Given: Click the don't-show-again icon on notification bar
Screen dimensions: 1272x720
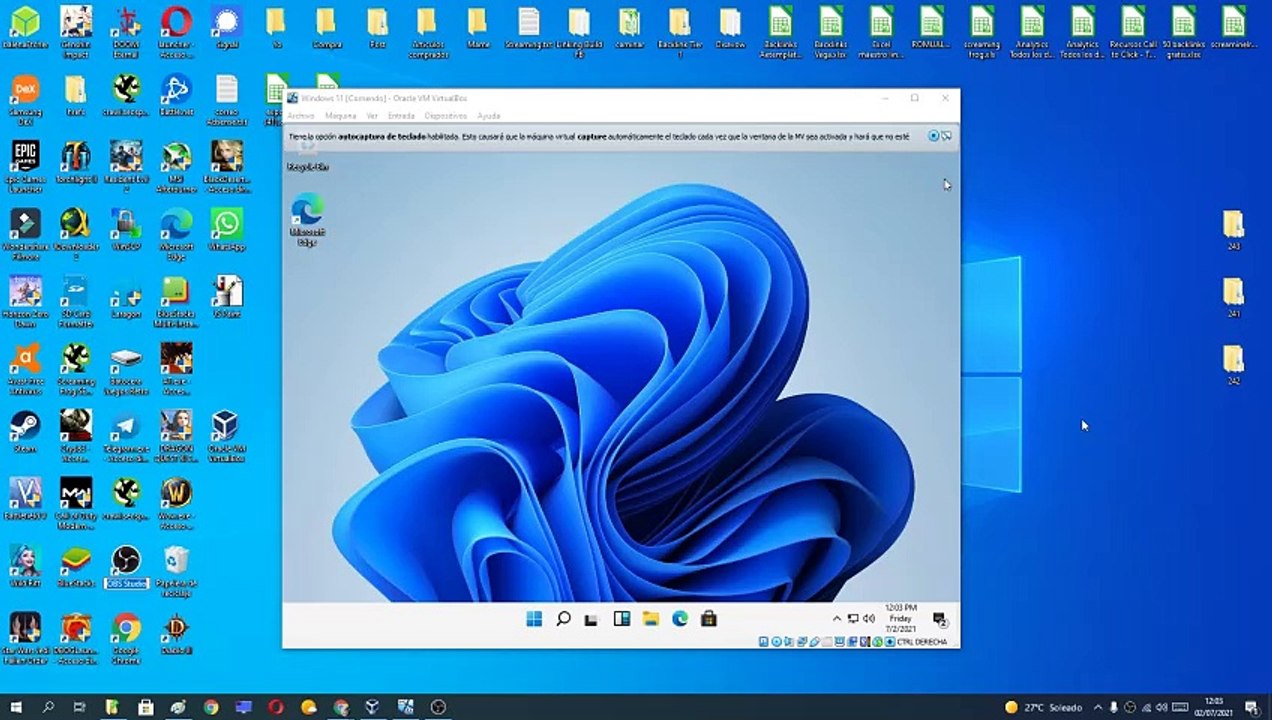Looking at the screenshot, I should point(946,136).
